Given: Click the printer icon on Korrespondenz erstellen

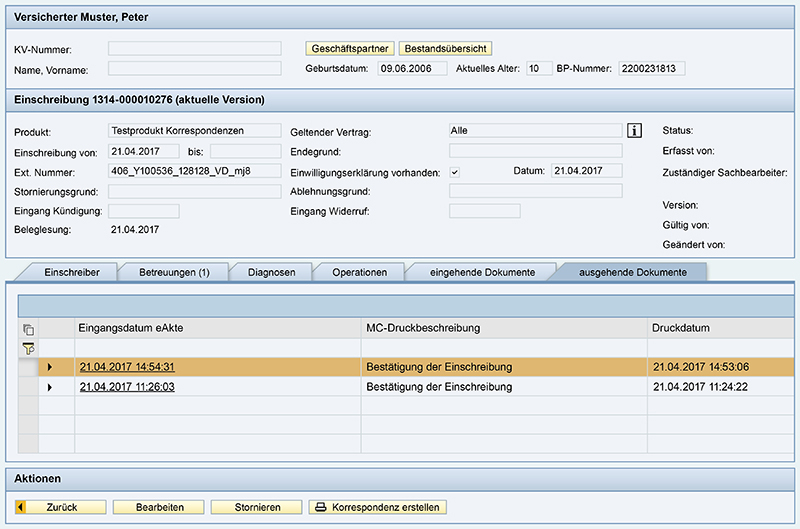Looking at the screenshot, I should [321, 507].
